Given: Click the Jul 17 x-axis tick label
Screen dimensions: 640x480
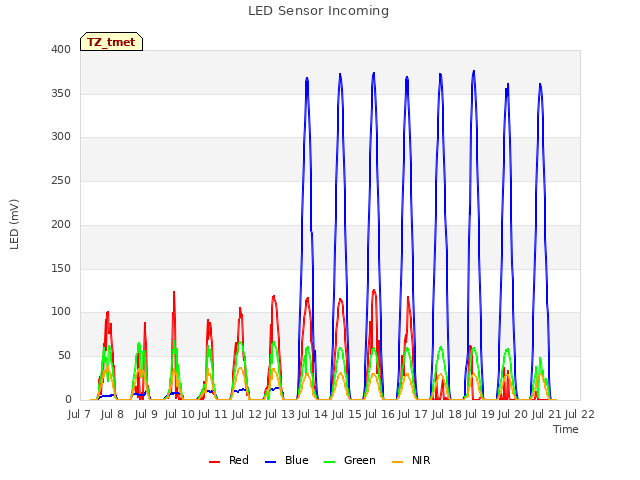Looking at the screenshot, I should [x=413, y=414].
